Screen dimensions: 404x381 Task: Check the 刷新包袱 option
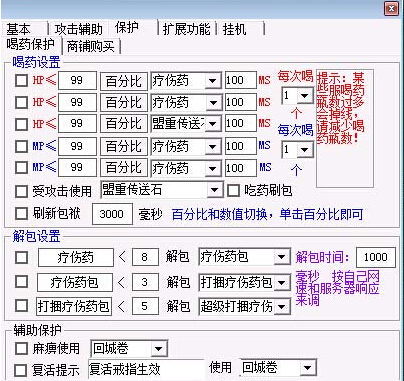pyautogui.click(x=21, y=213)
